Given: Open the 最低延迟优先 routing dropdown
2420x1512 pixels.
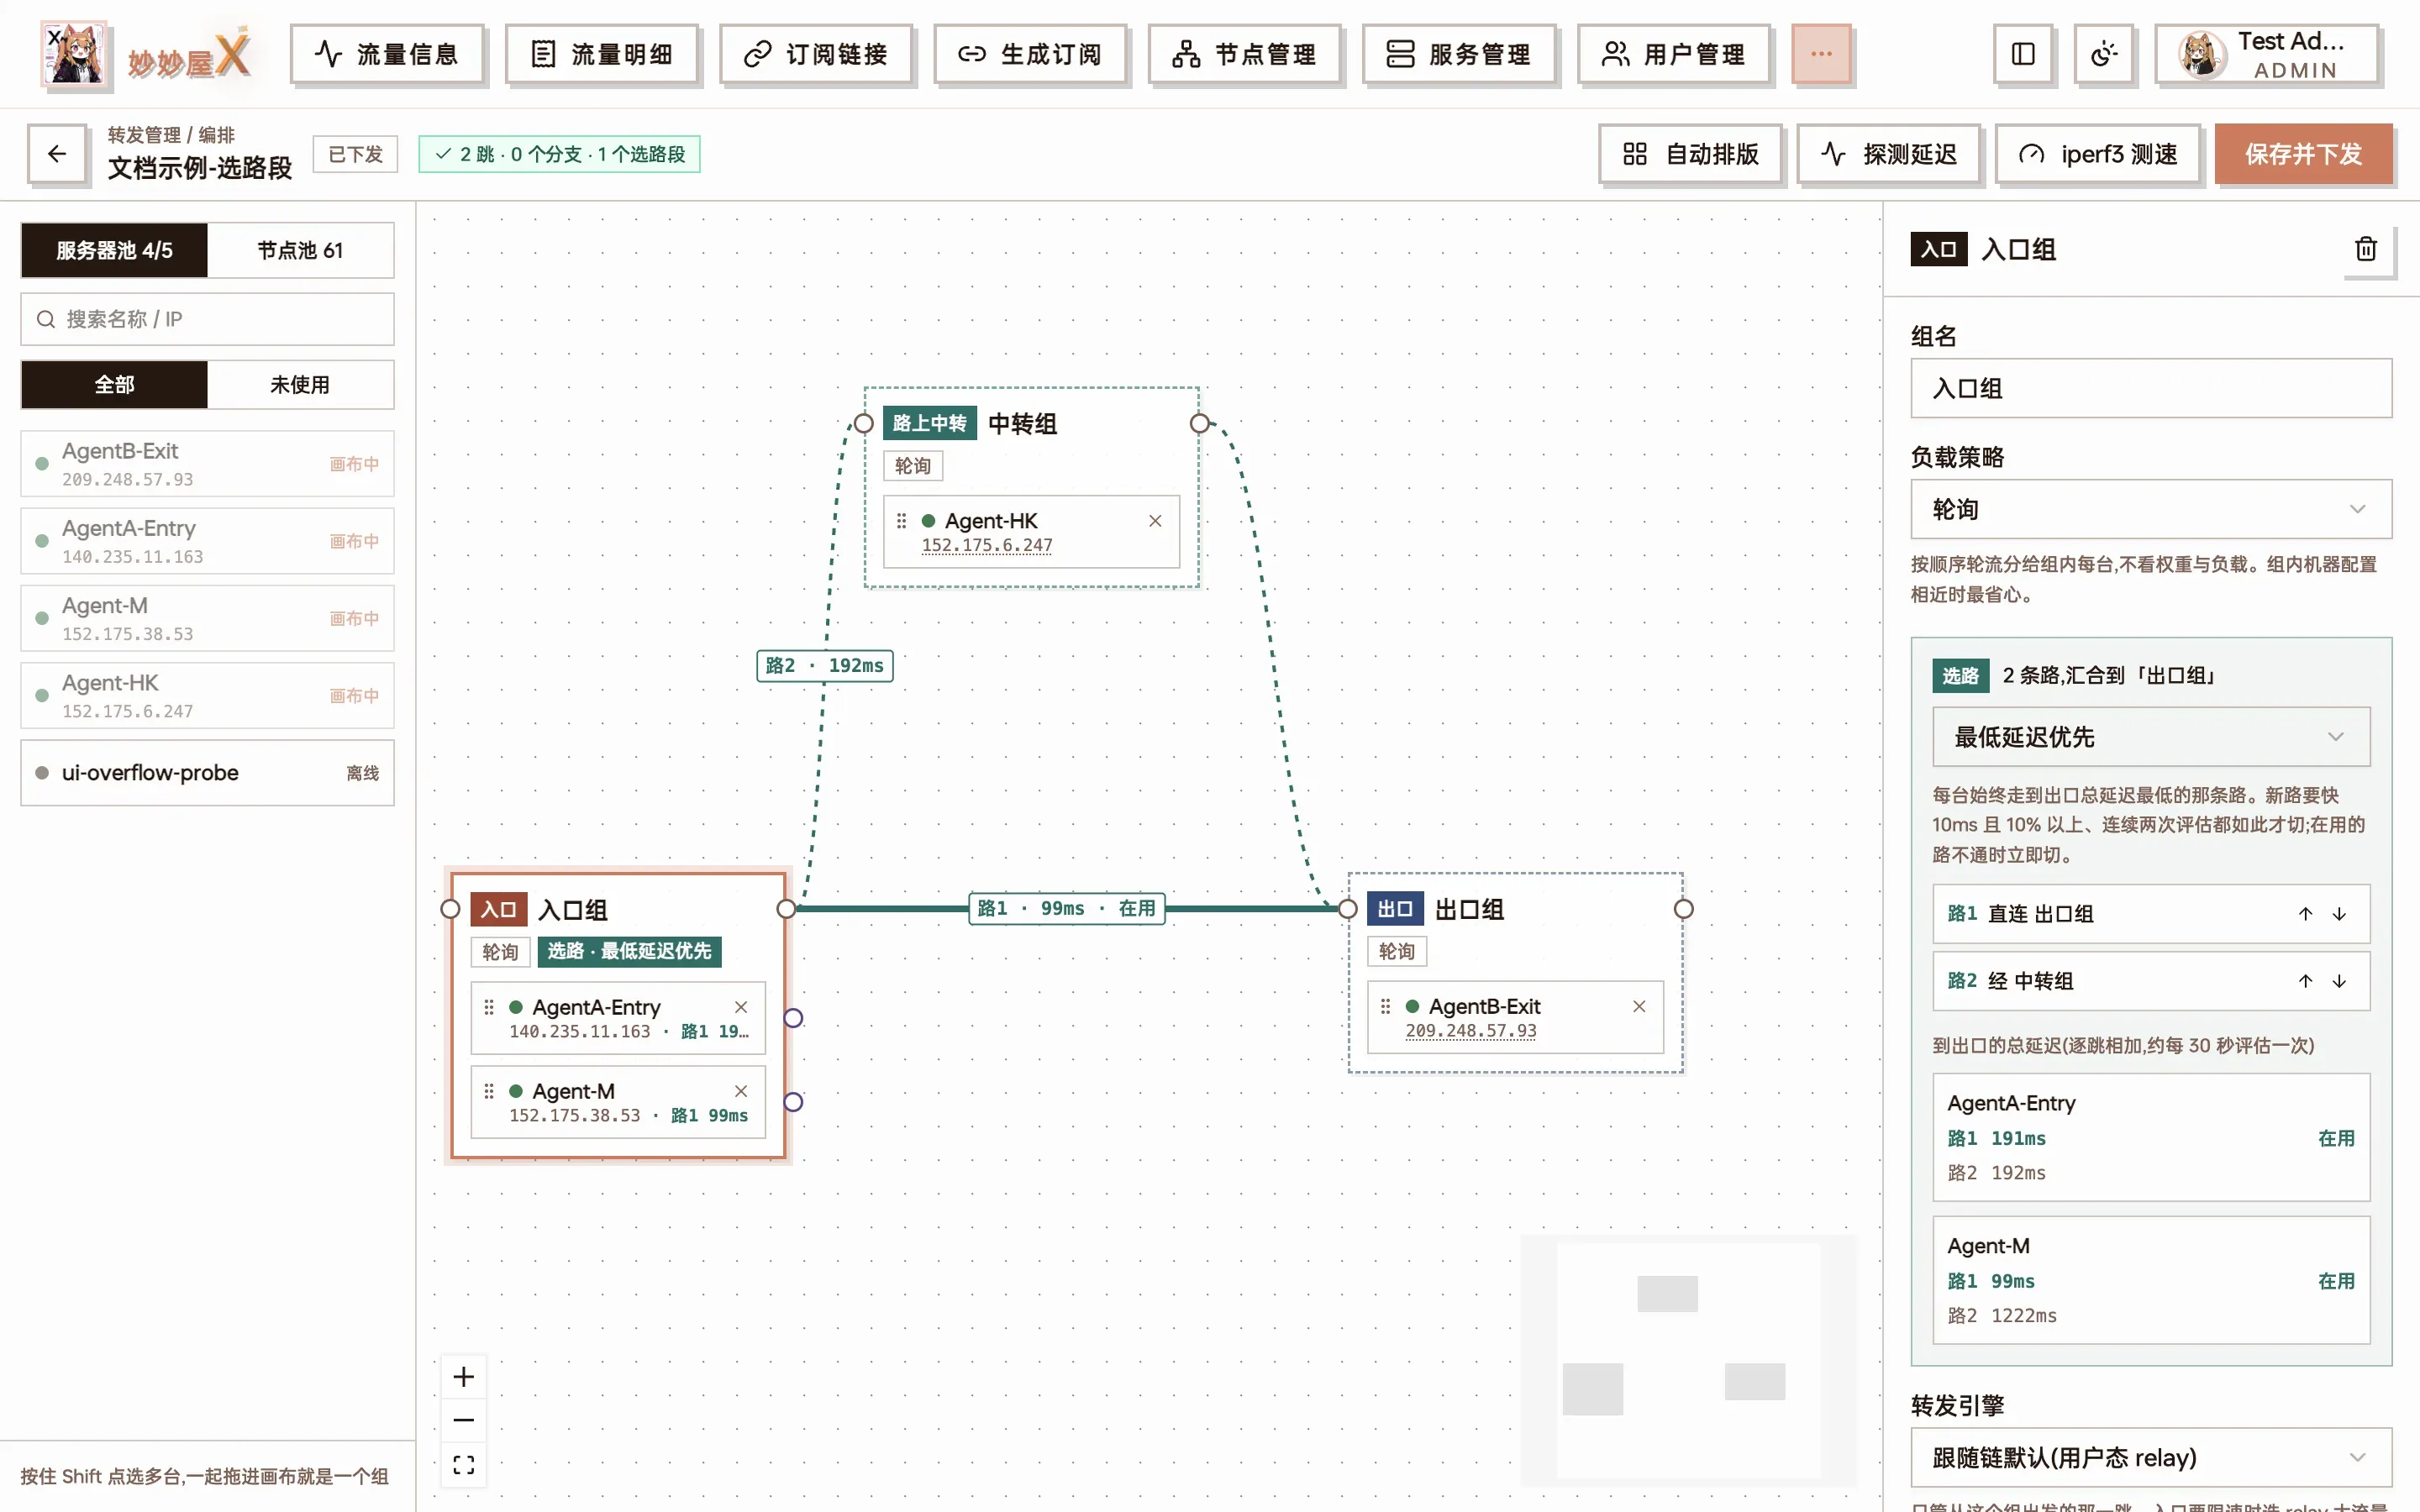Looking at the screenshot, I should point(2151,737).
